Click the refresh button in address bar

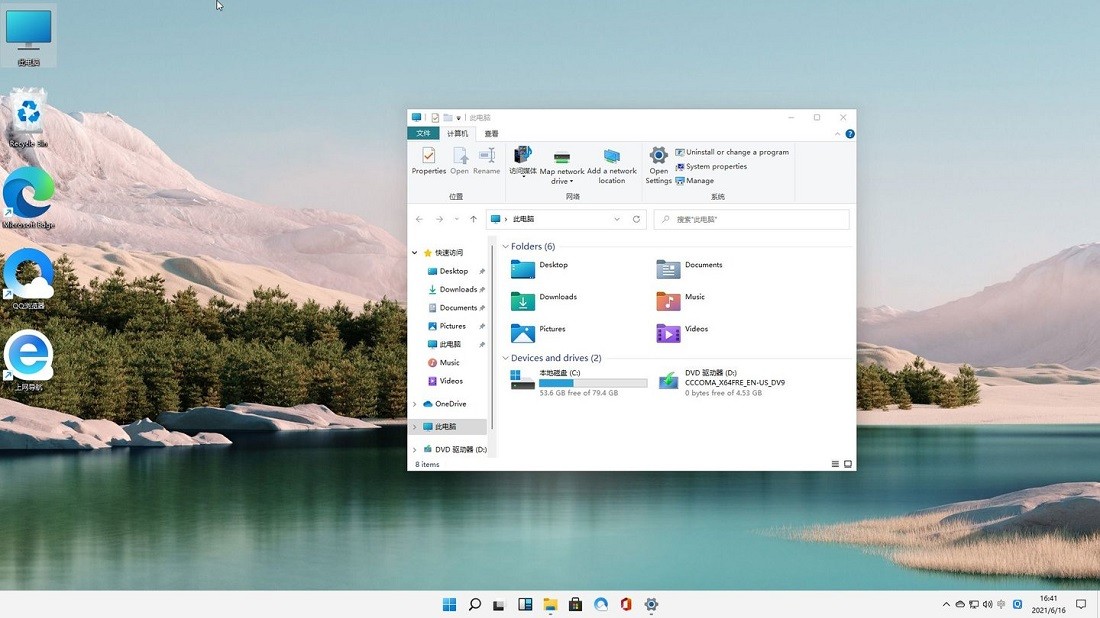(x=636, y=219)
